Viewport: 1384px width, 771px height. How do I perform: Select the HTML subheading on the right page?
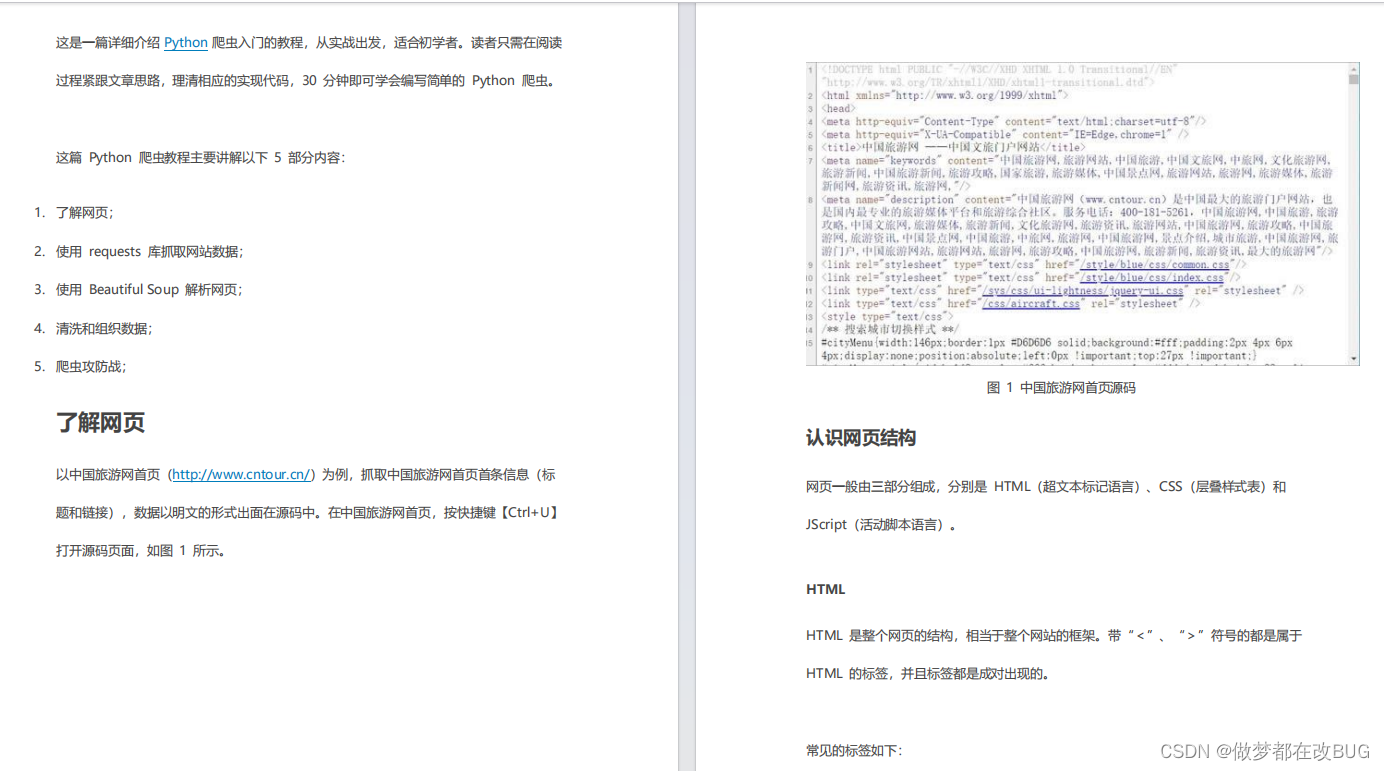pyautogui.click(x=824, y=589)
